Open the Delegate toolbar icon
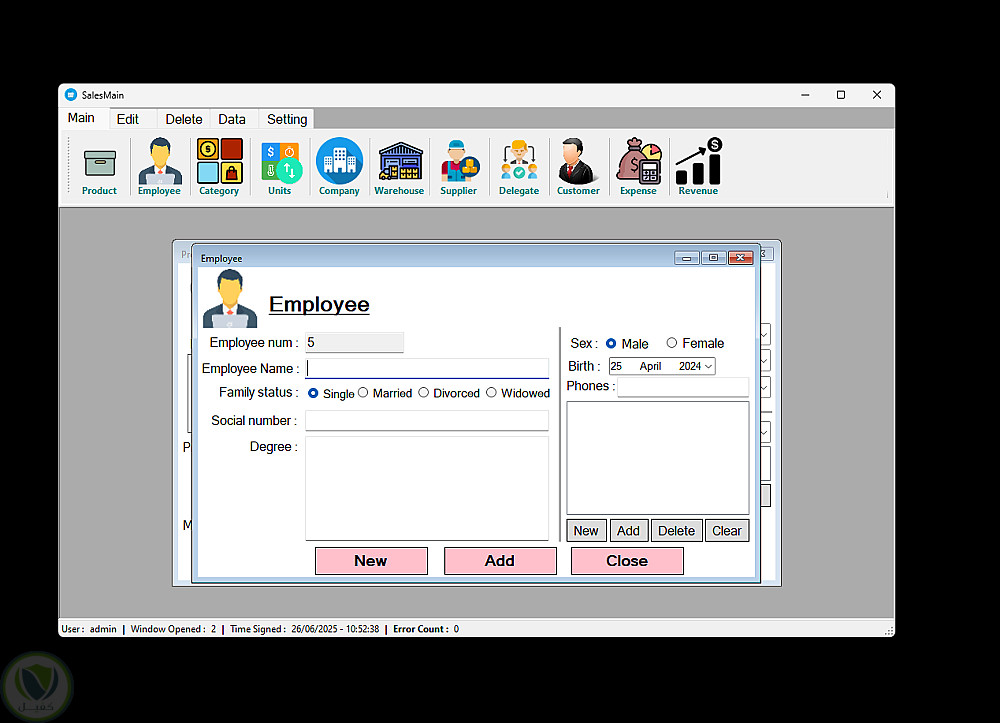 tap(519, 168)
